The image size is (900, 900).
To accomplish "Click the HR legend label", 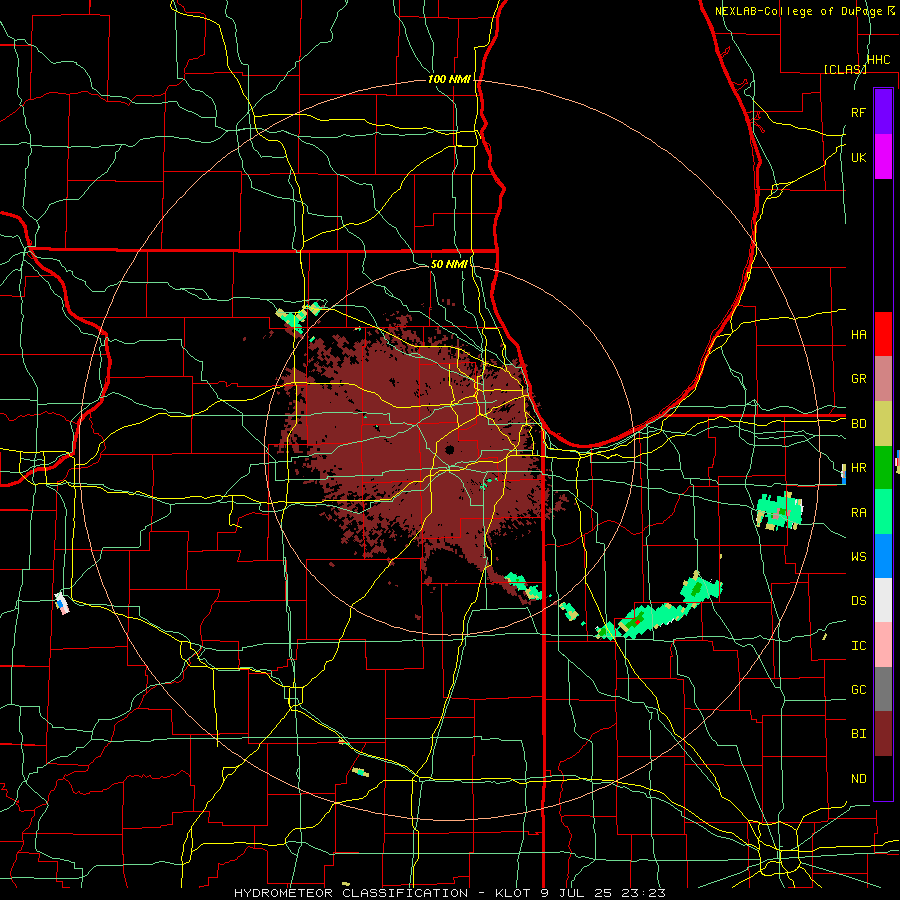I will point(858,468).
